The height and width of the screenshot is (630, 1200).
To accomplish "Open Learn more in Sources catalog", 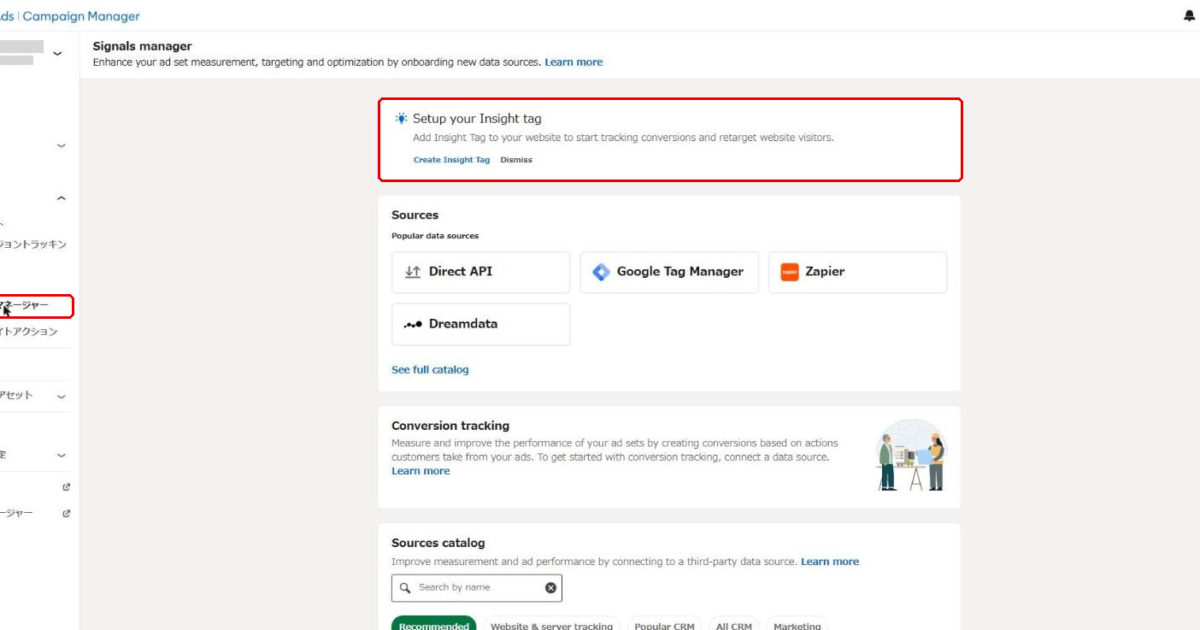I will pos(830,562).
